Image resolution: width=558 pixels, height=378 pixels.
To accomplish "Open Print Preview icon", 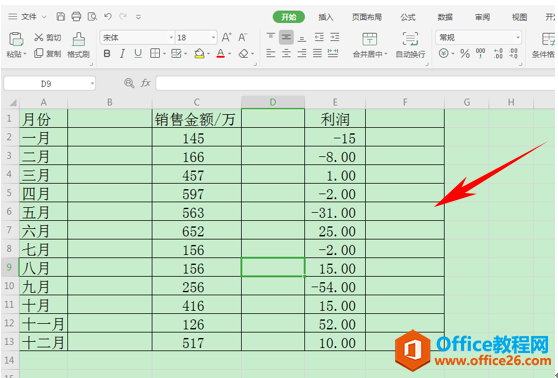I will 92,16.
